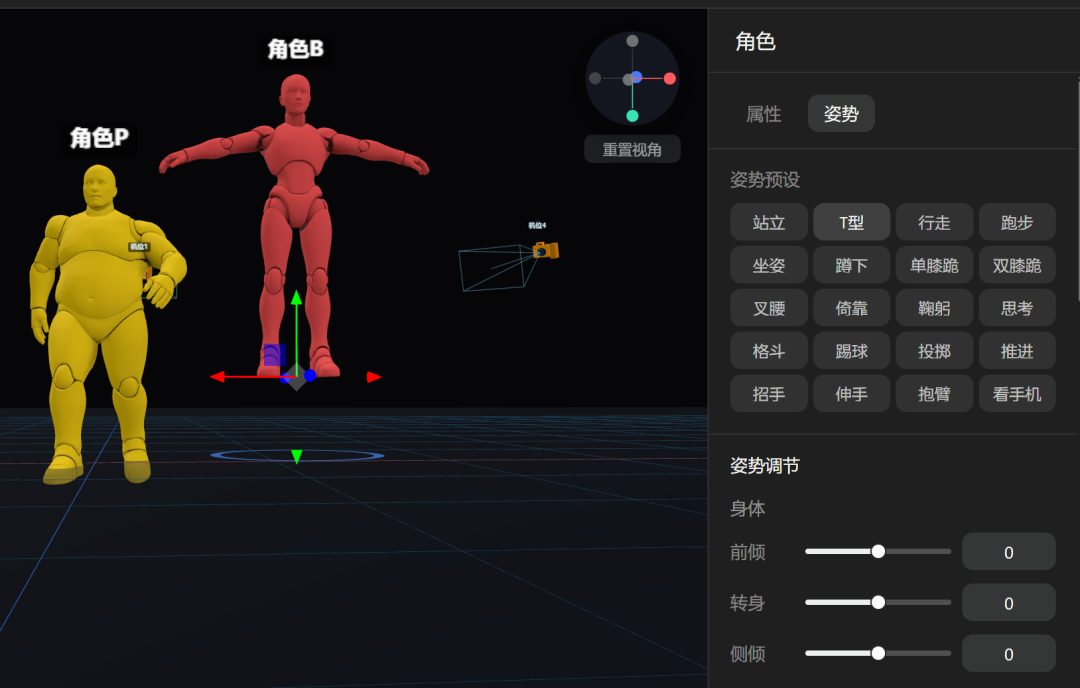Click the 前倾 value input field

pos(1008,552)
